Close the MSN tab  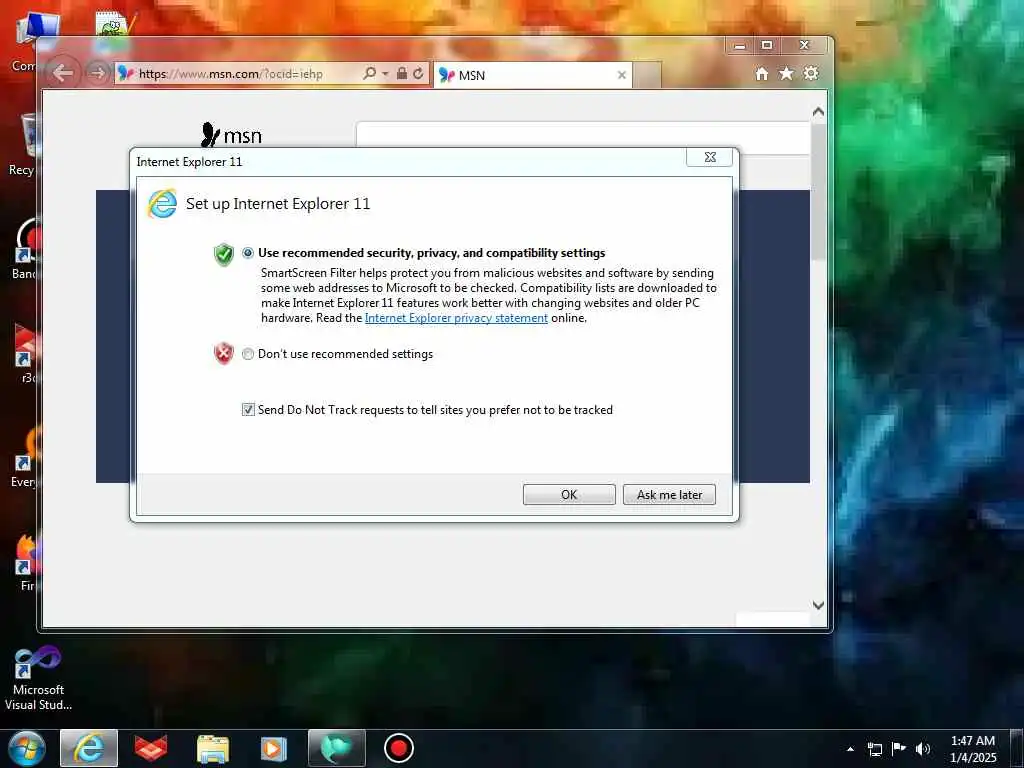click(x=622, y=75)
